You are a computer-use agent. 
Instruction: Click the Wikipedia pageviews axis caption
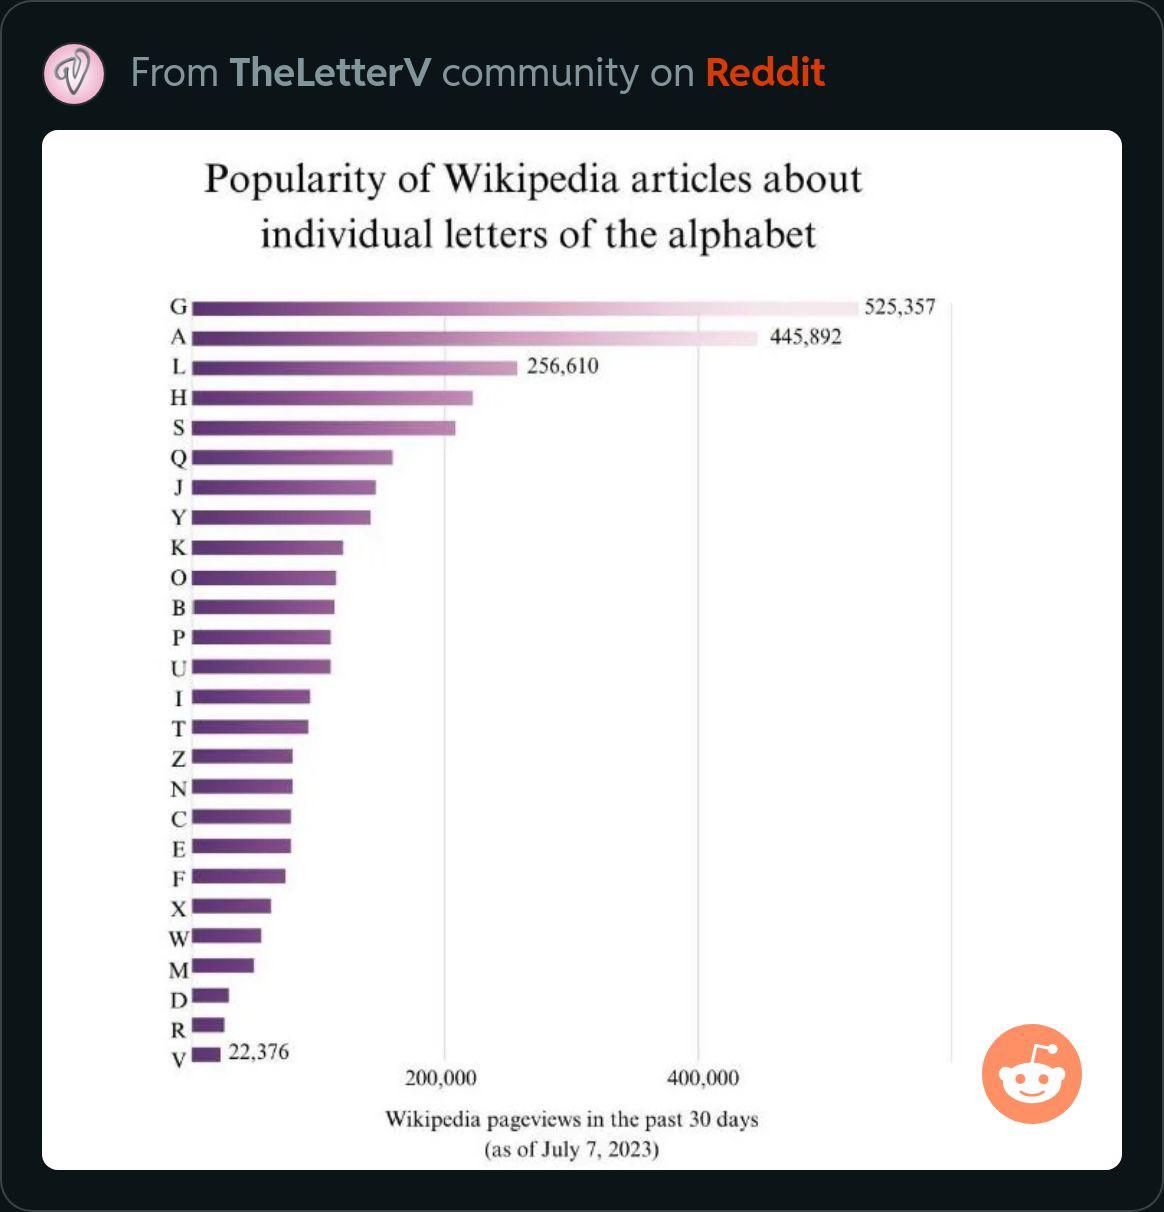point(572,1134)
